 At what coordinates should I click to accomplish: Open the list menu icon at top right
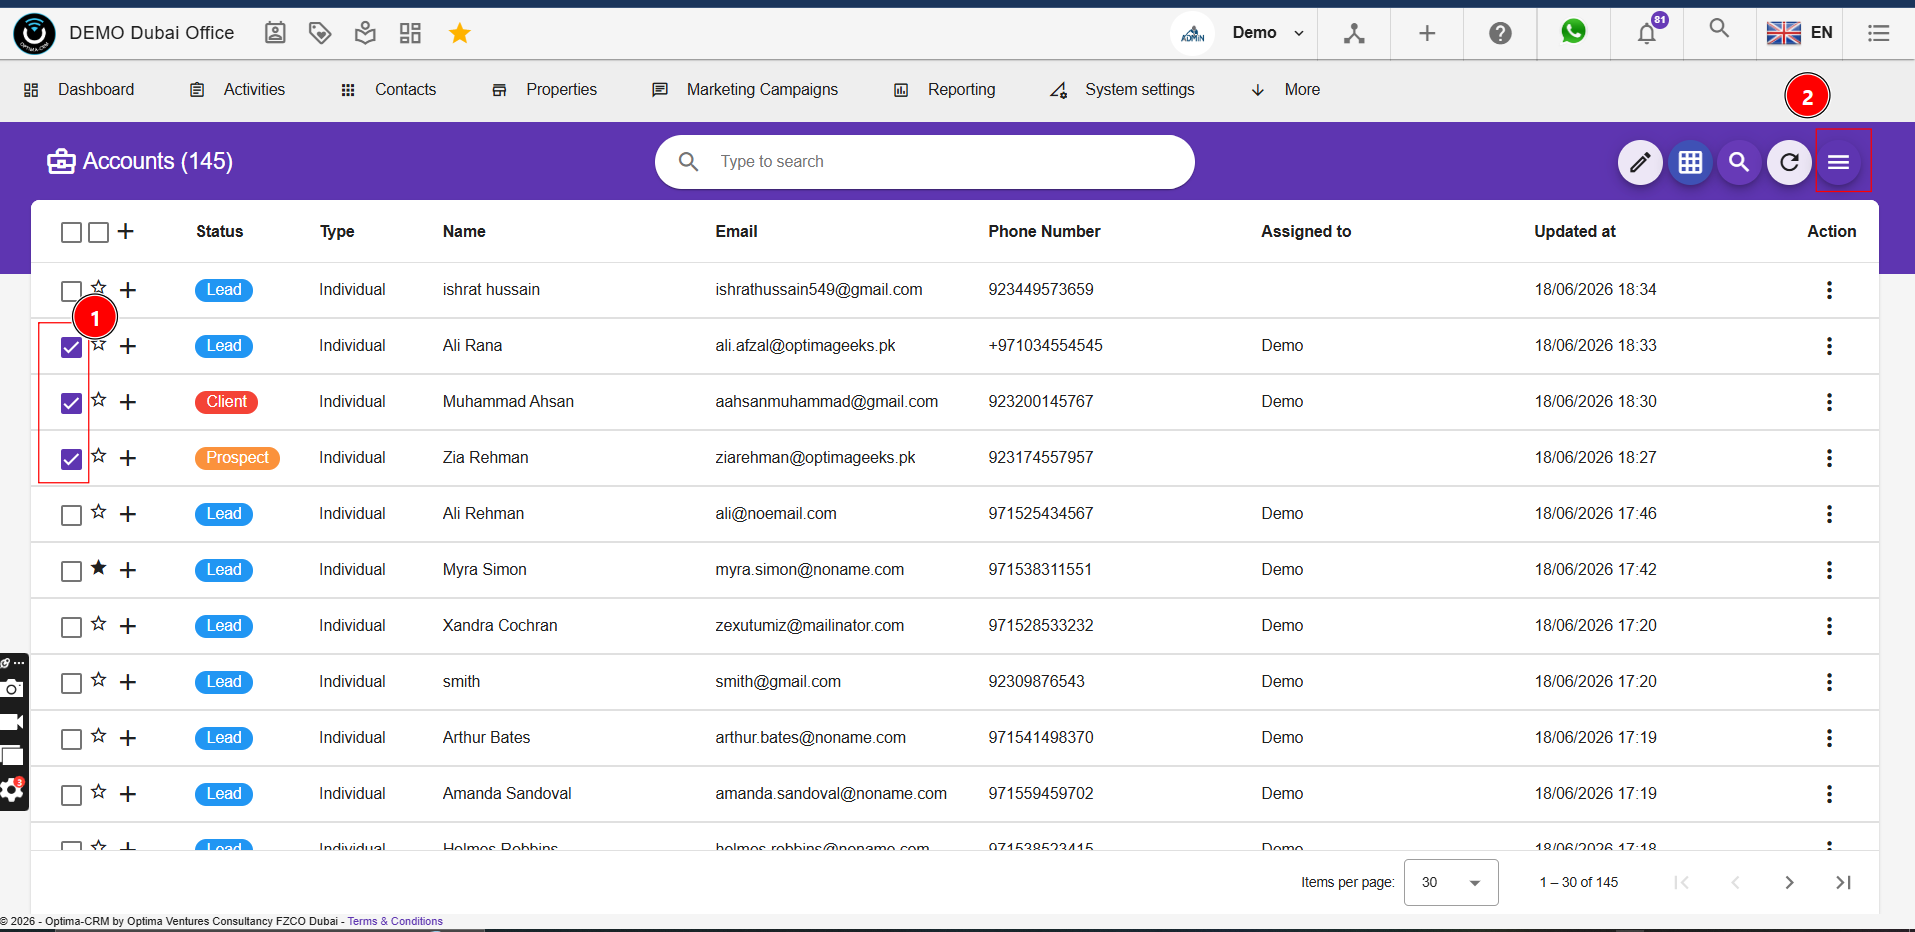click(x=1879, y=33)
